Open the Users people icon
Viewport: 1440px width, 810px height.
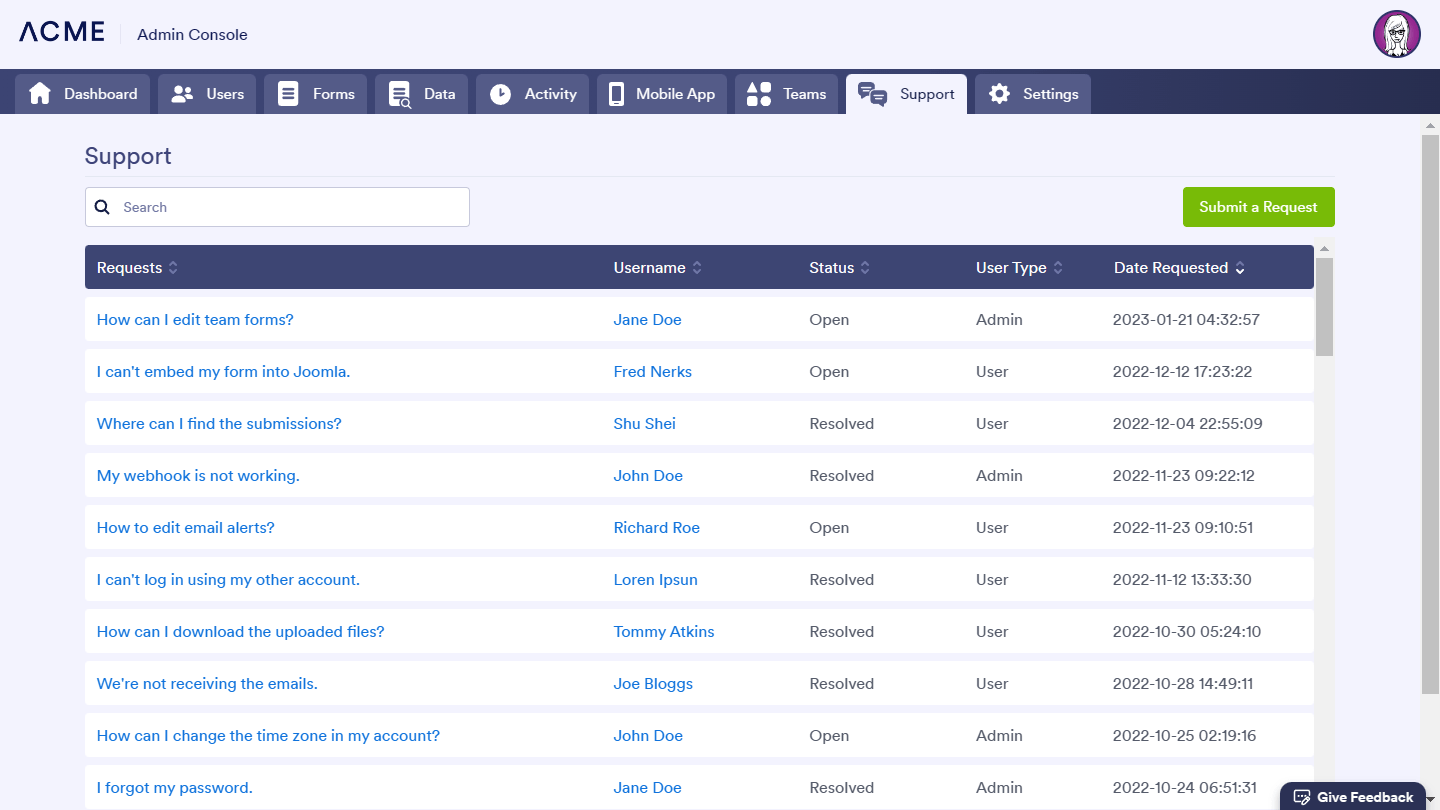point(182,94)
